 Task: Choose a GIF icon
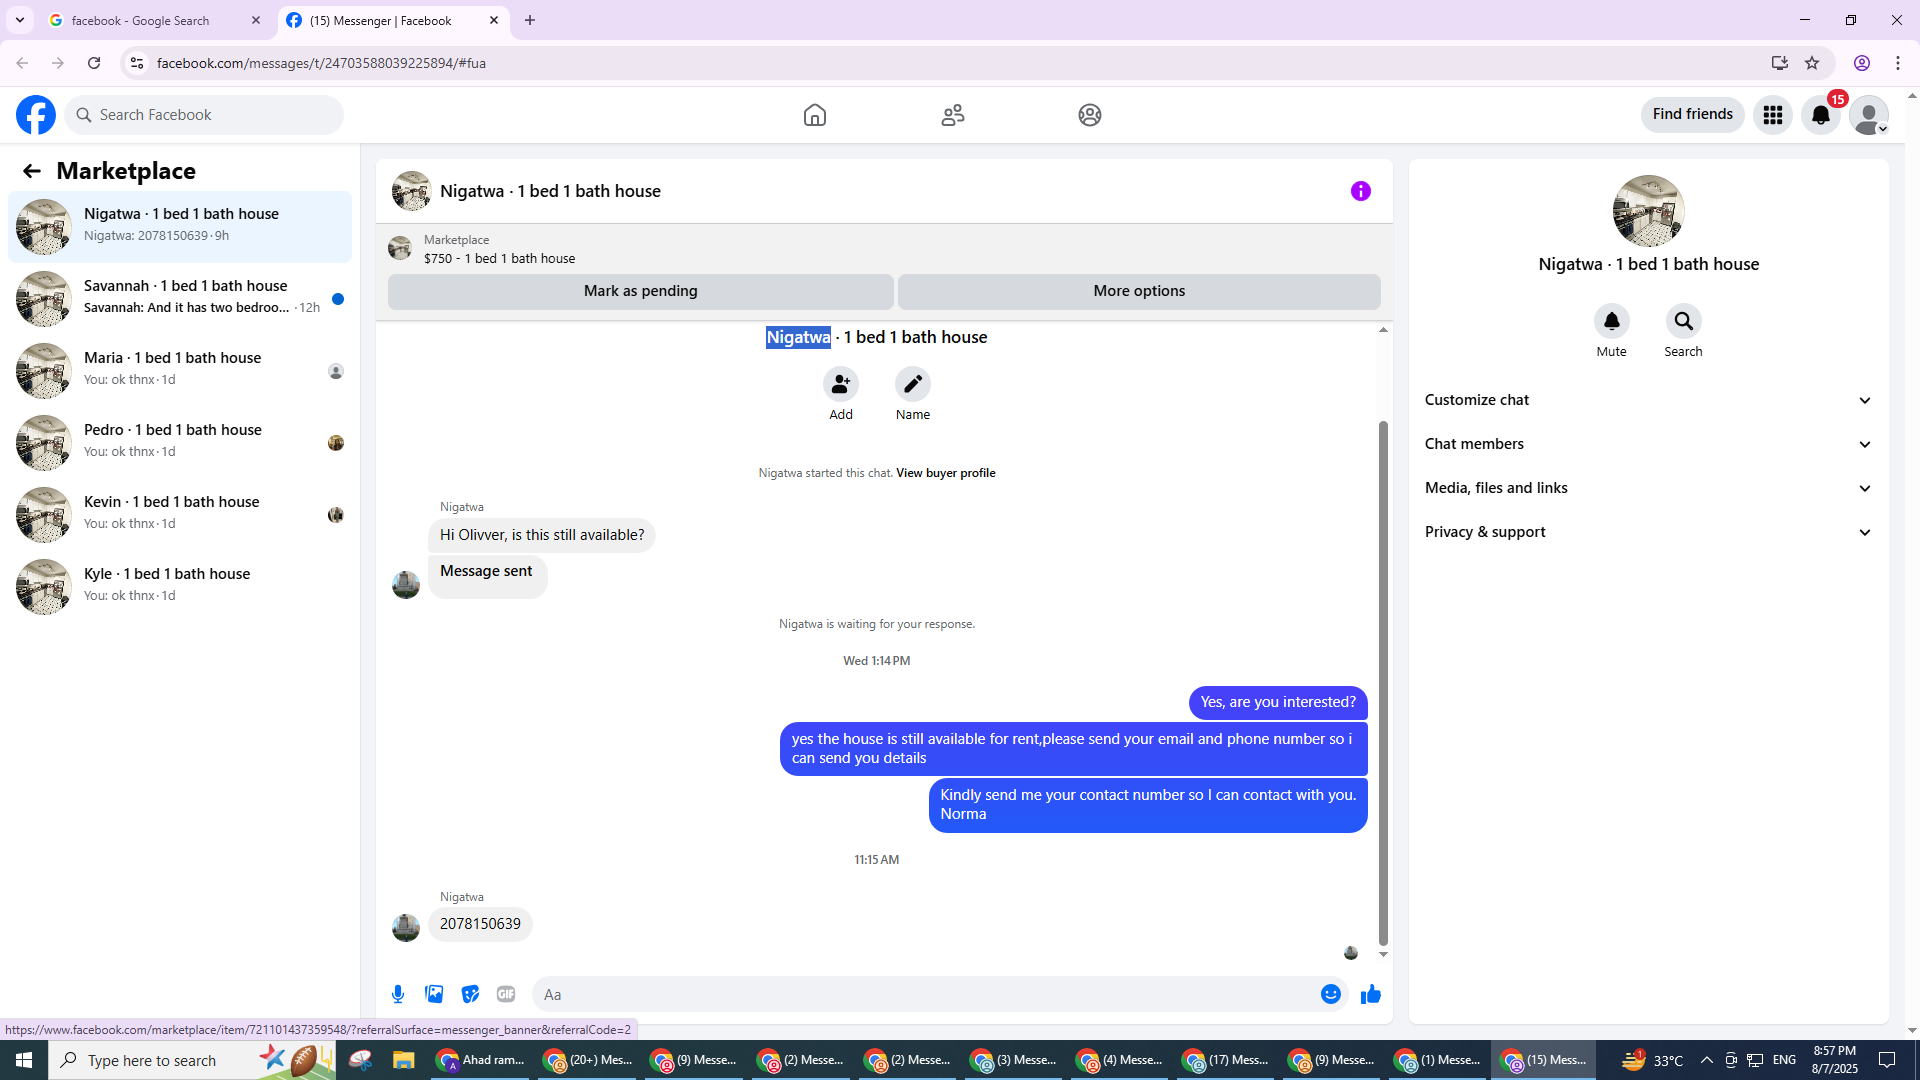pos(506,994)
